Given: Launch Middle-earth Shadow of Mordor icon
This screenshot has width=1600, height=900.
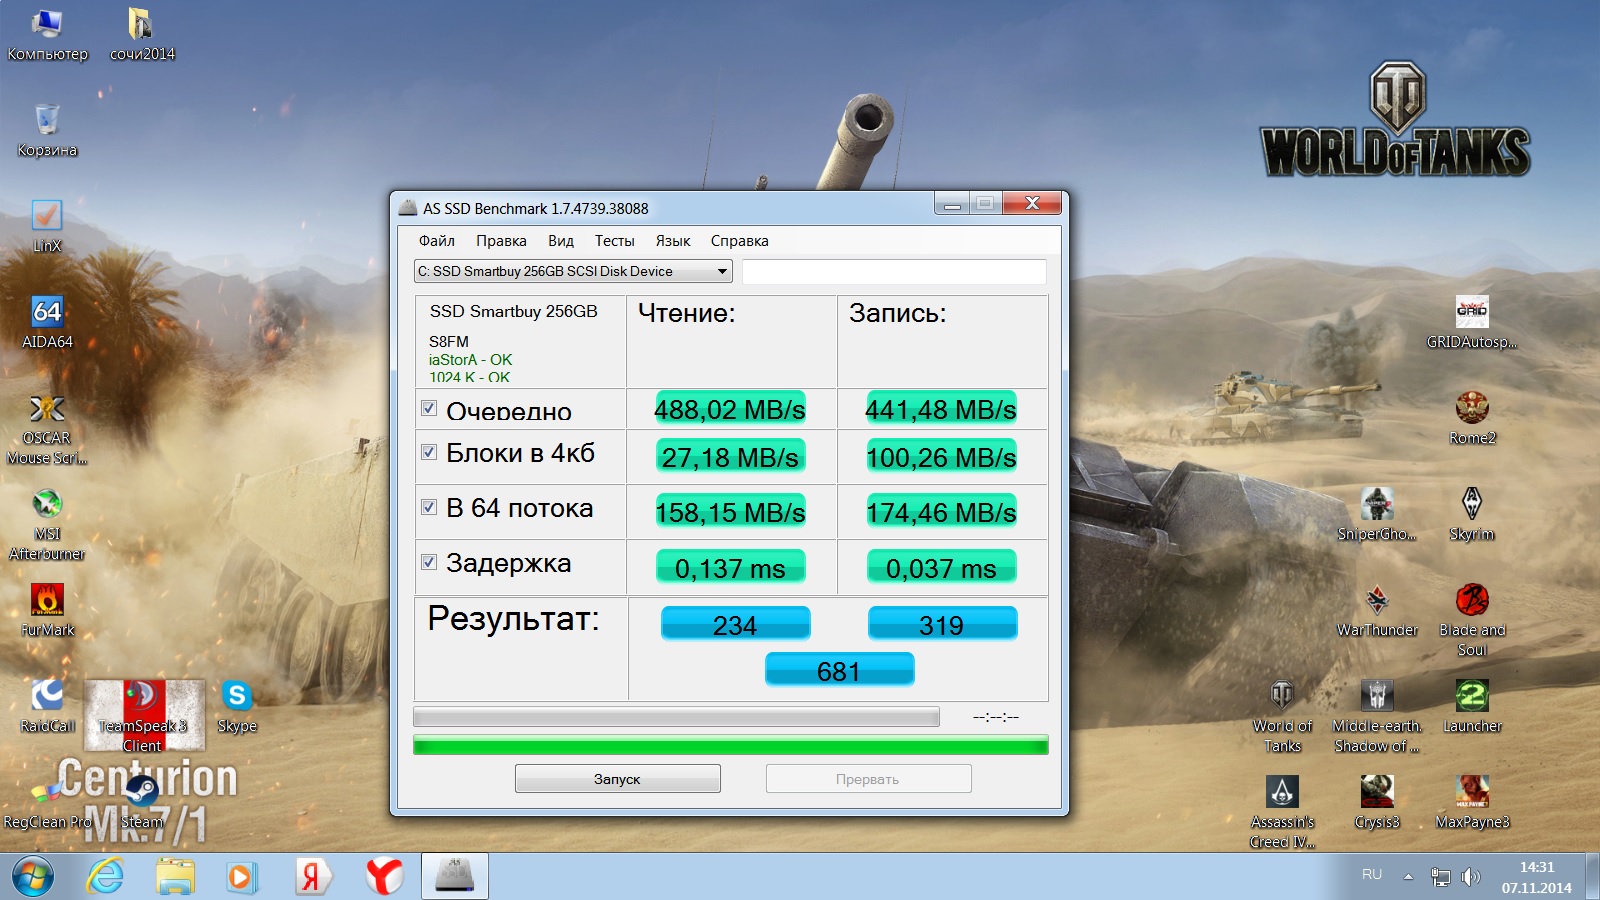Looking at the screenshot, I should coord(1377,717).
